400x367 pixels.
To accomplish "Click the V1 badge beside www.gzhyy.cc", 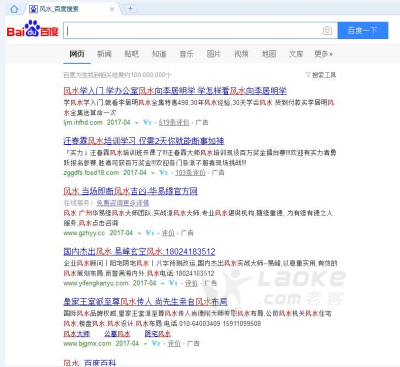I will click(x=150, y=233).
